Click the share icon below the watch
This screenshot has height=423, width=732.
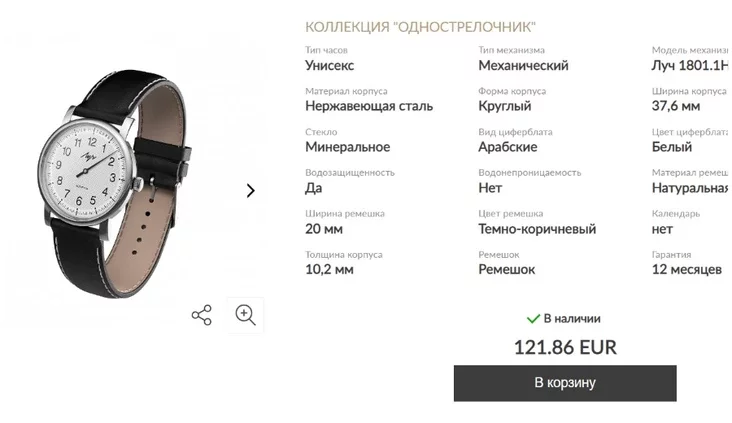pos(202,315)
